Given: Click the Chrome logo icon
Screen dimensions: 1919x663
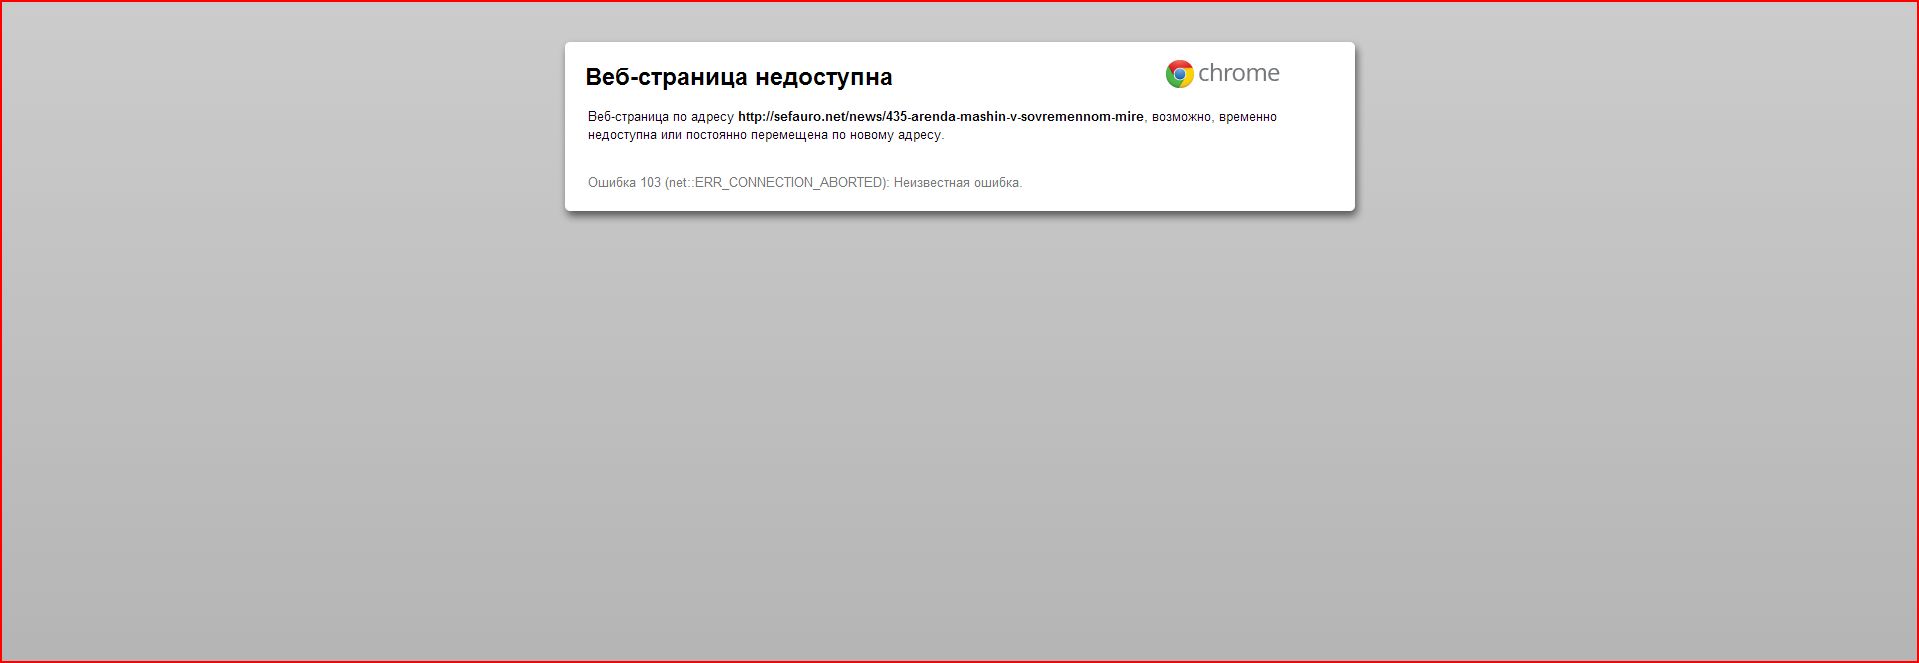Looking at the screenshot, I should 1179,74.
